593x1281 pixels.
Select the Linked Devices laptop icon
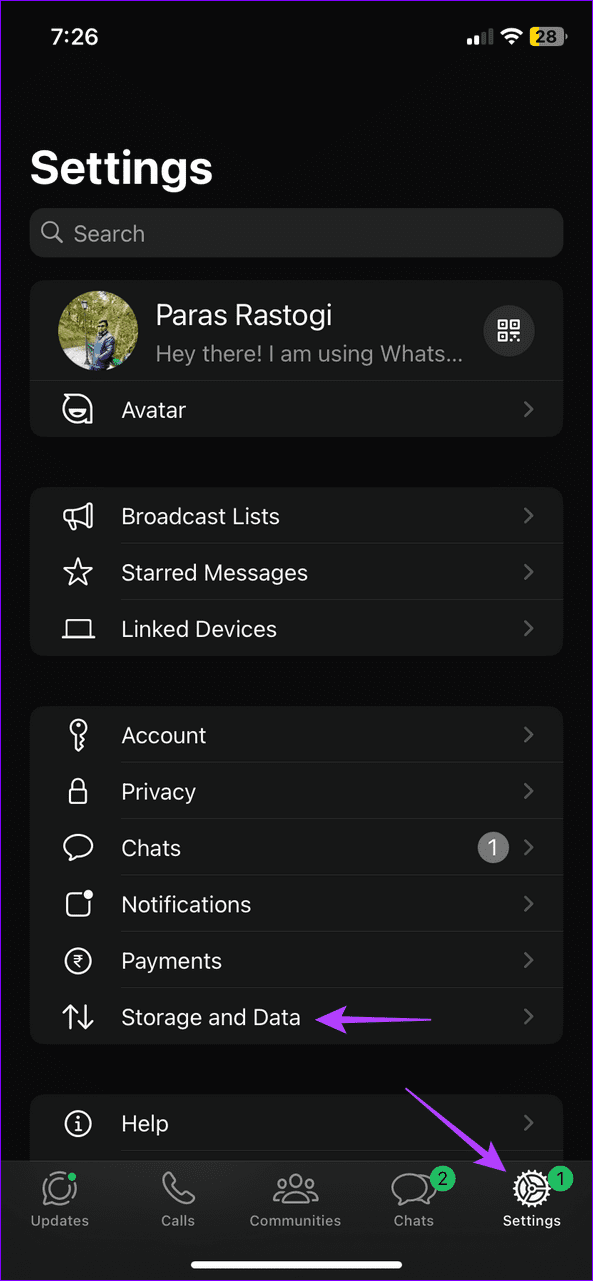[78, 628]
